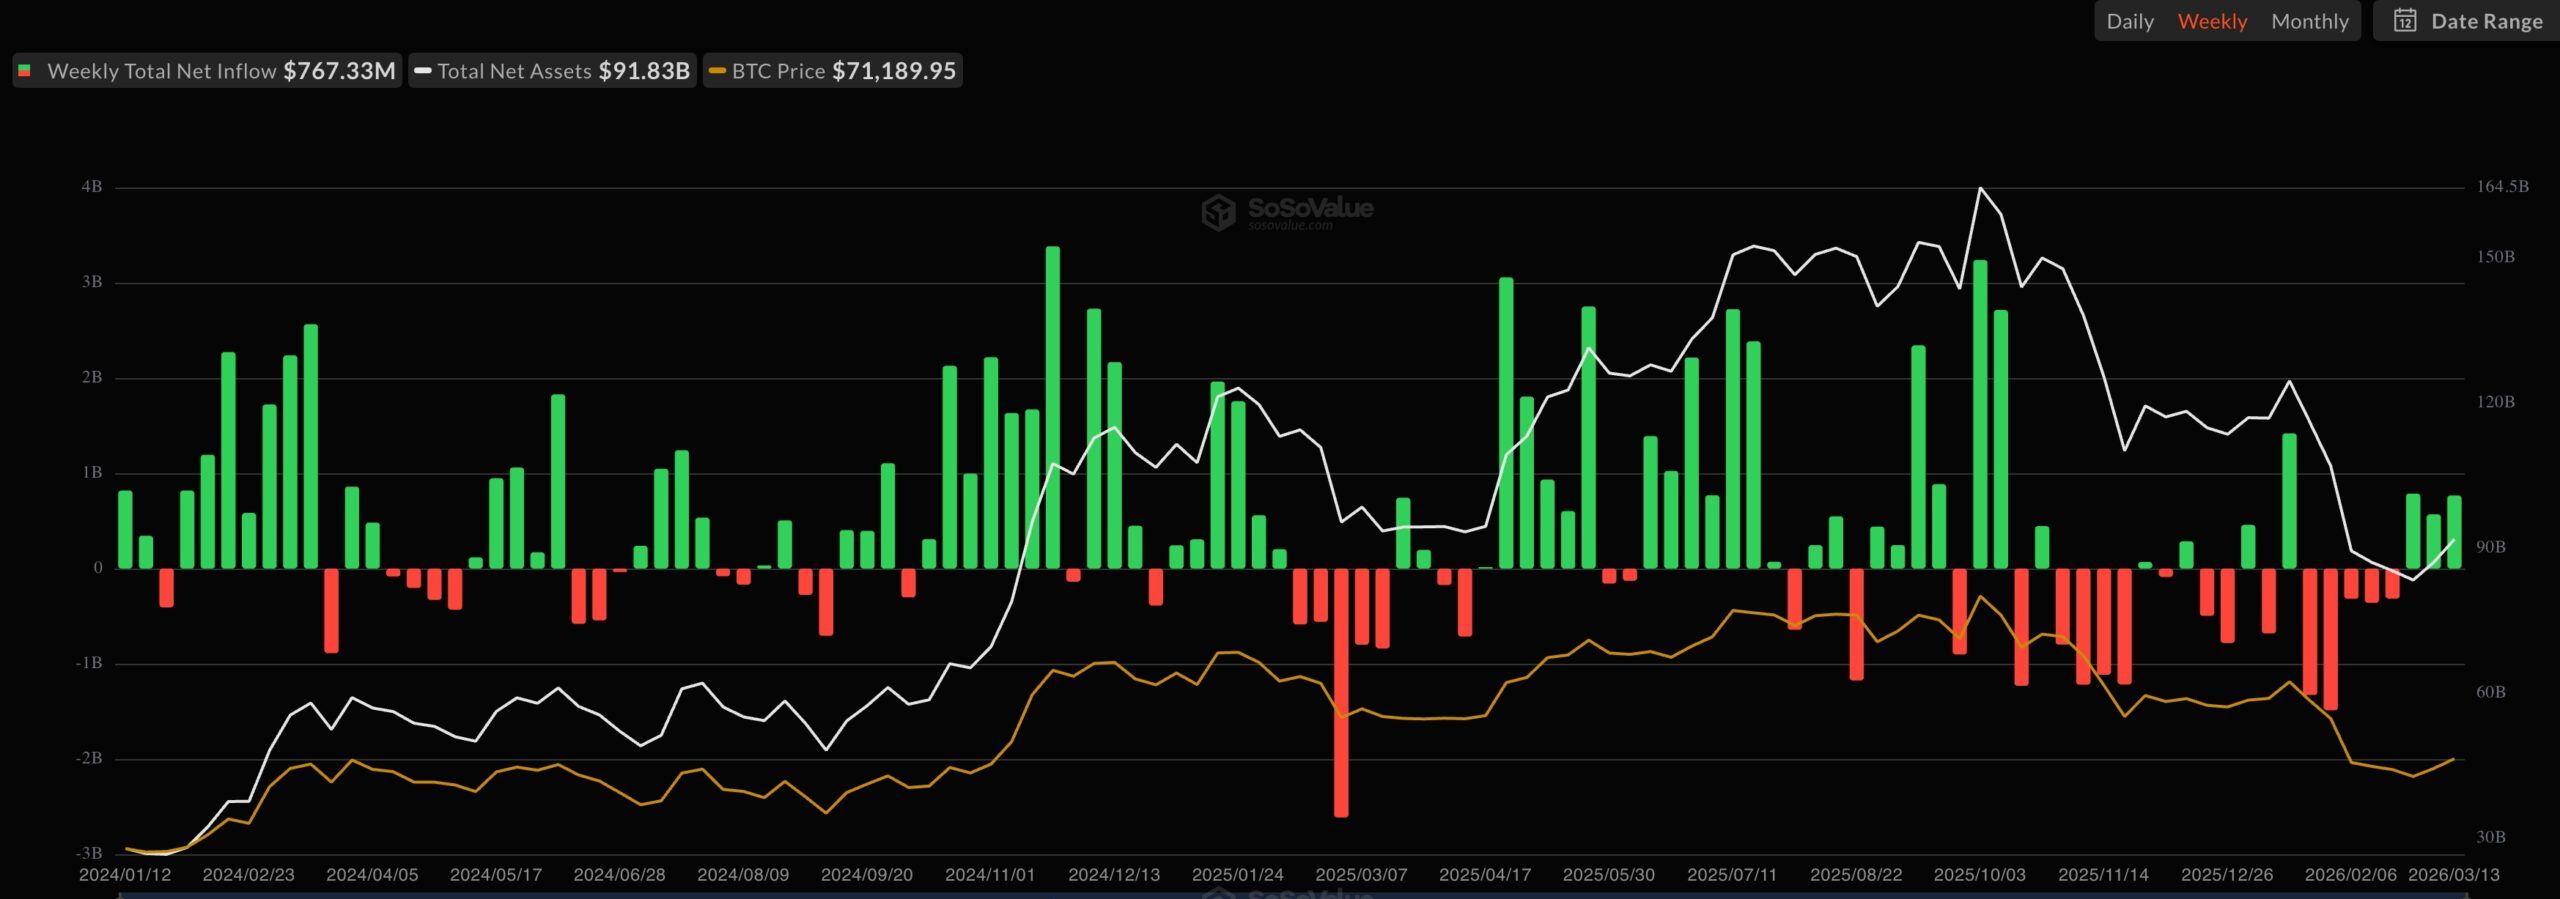Click the 120B right axis label
2560x899 pixels.
pyautogui.click(x=2496, y=402)
